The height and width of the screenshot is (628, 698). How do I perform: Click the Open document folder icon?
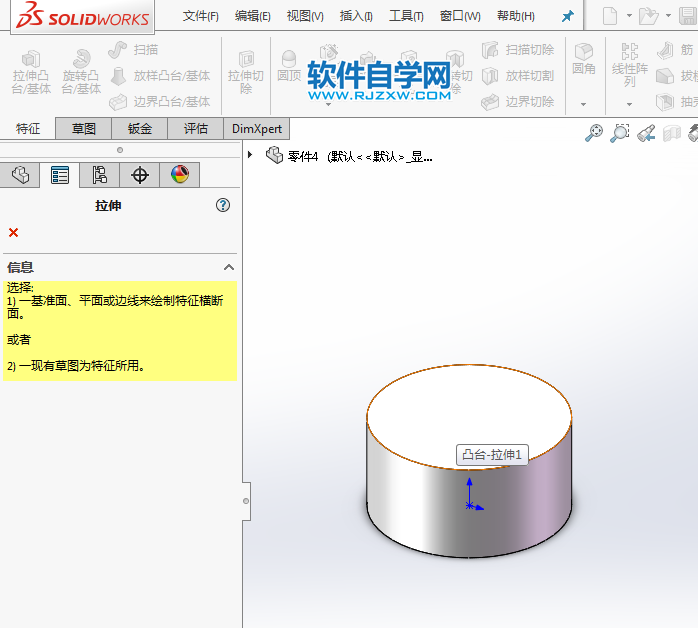pyautogui.click(x=648, y=16)
